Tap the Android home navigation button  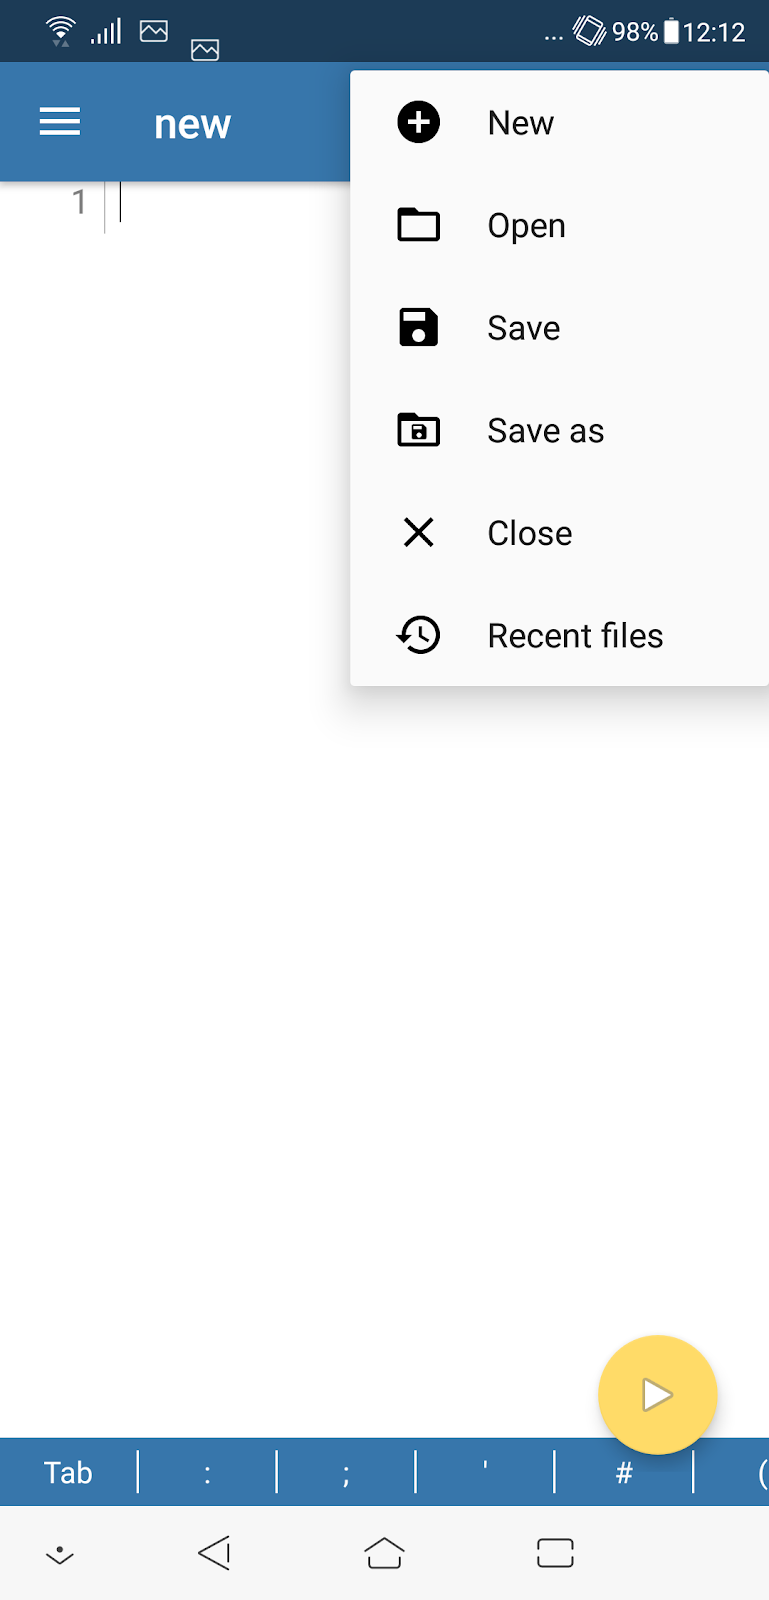click(x=384, y=1553)
